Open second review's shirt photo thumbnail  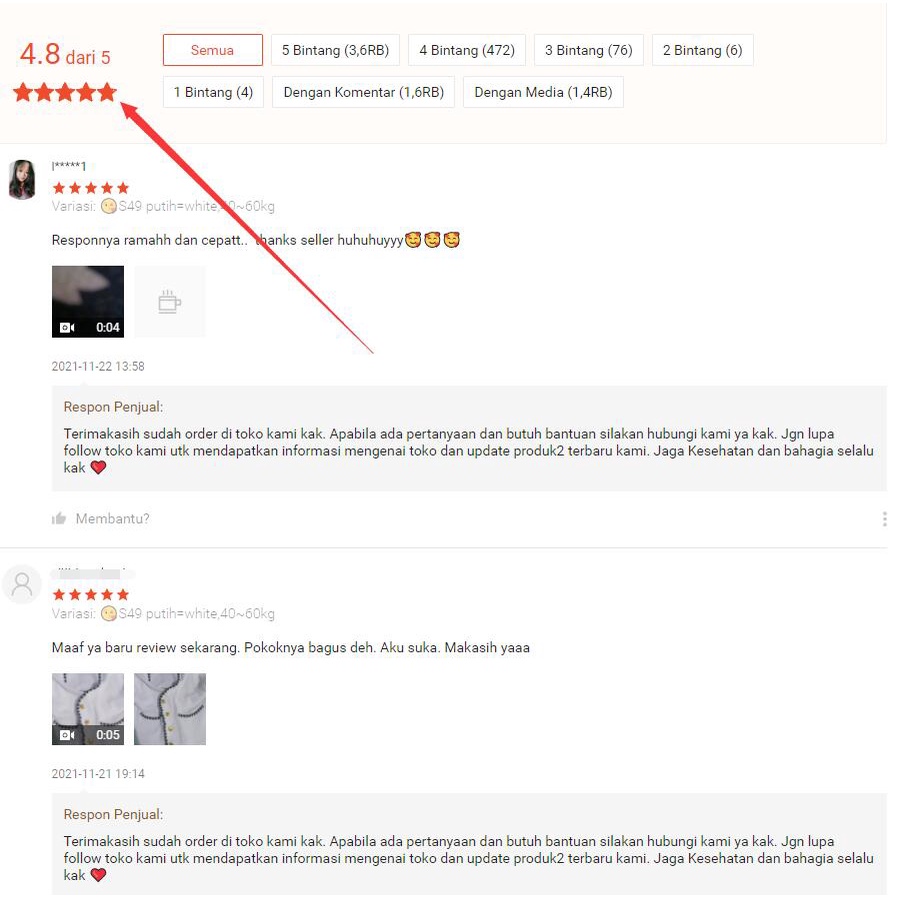pos(170,709)
